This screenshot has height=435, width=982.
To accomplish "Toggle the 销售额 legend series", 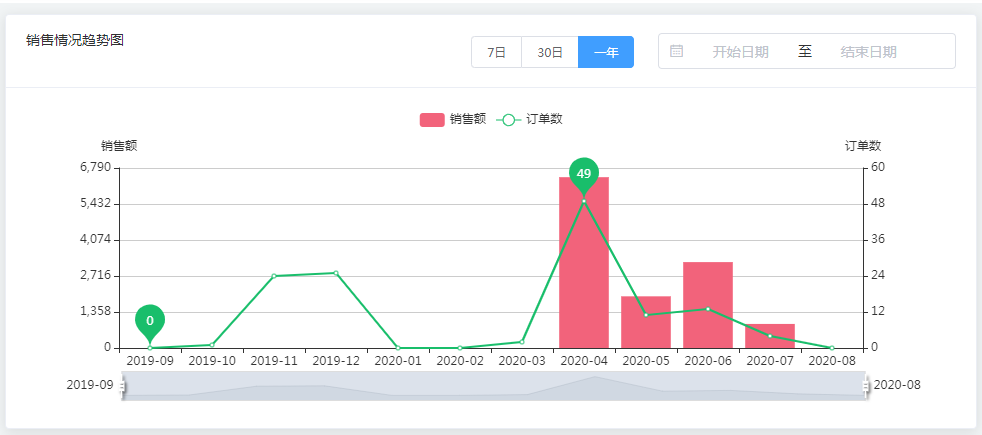I will point(453,120).
